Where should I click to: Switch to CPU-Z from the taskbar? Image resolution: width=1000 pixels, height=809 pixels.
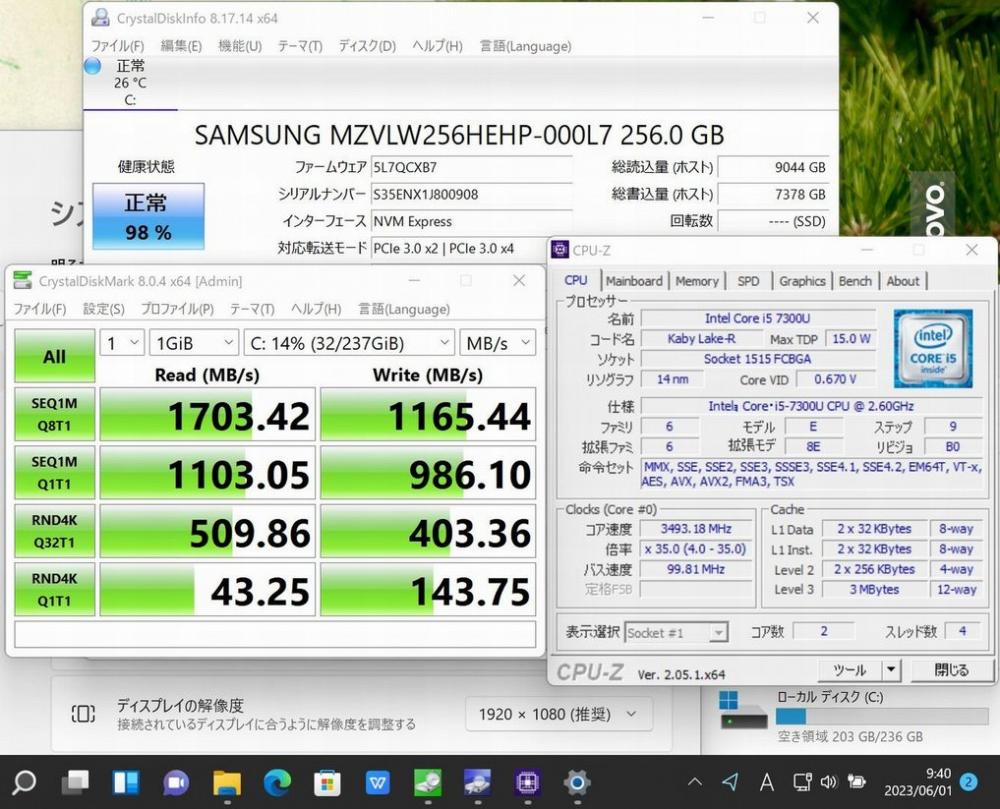[x=527, y=782]
